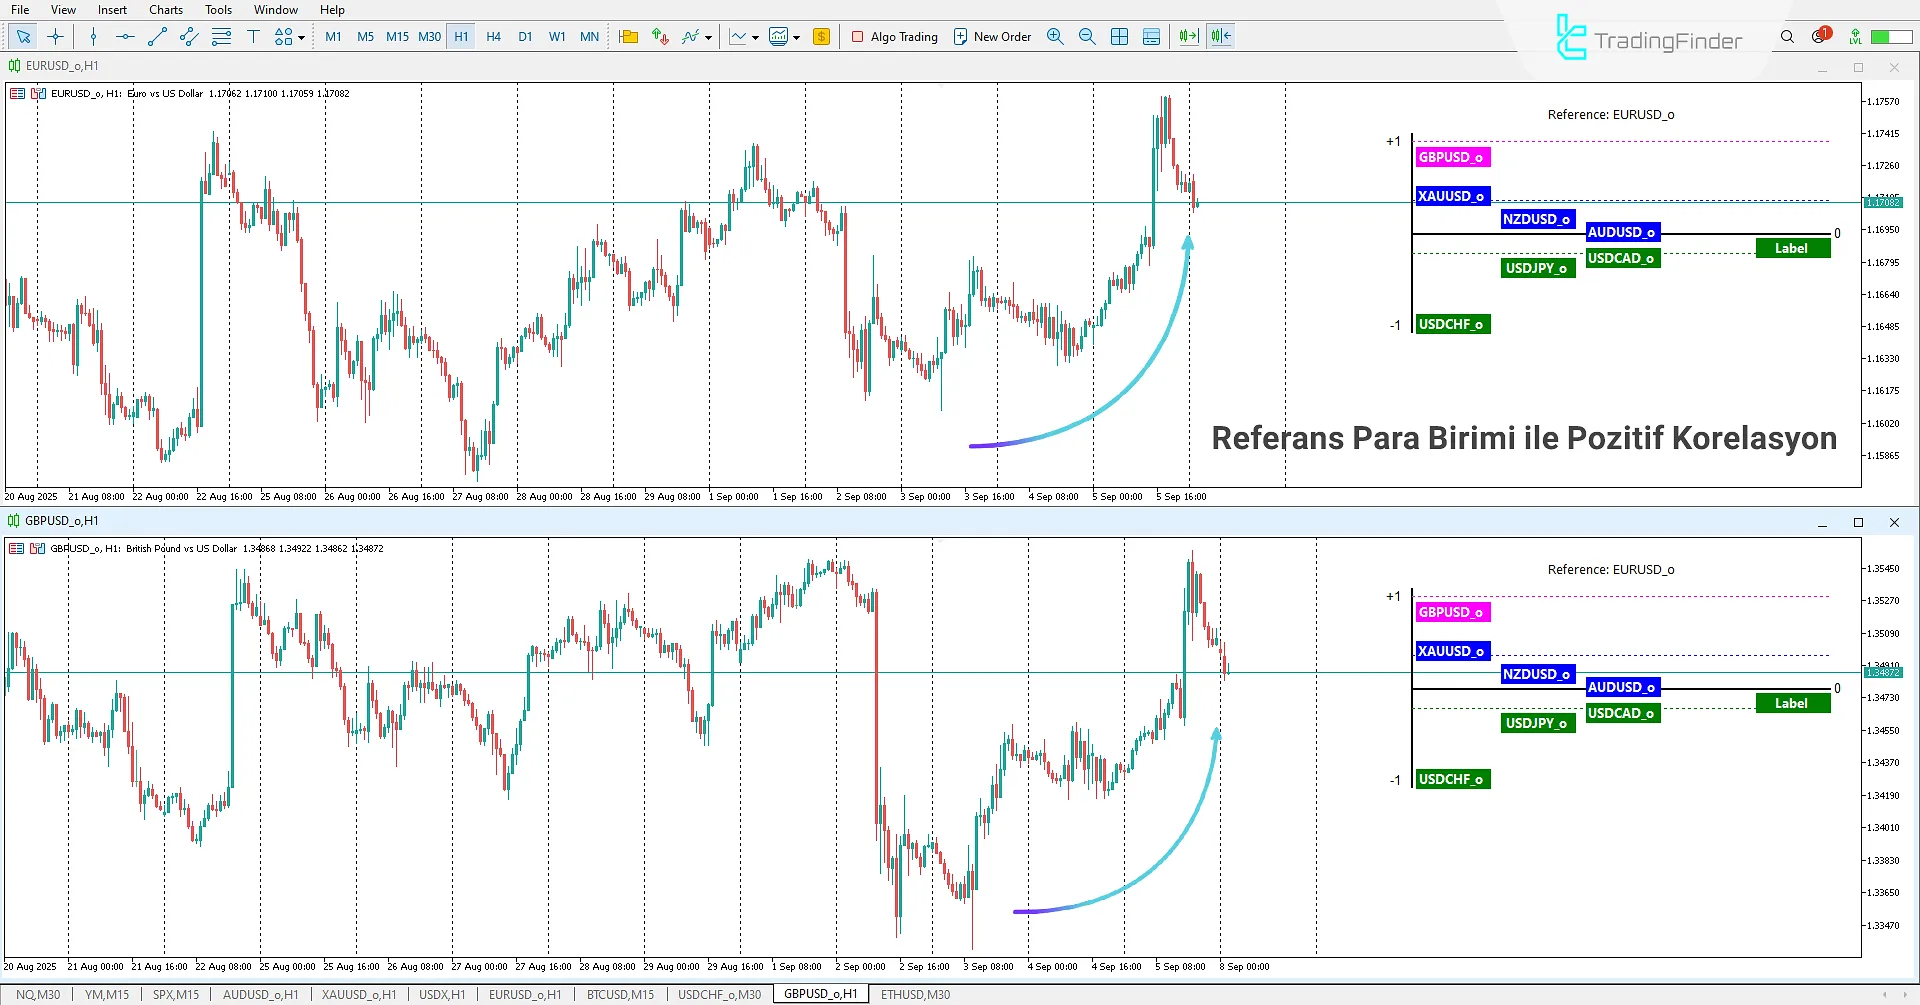
Task: Click the zoom out magnifier icon
Action: [x=1087, y=37]
